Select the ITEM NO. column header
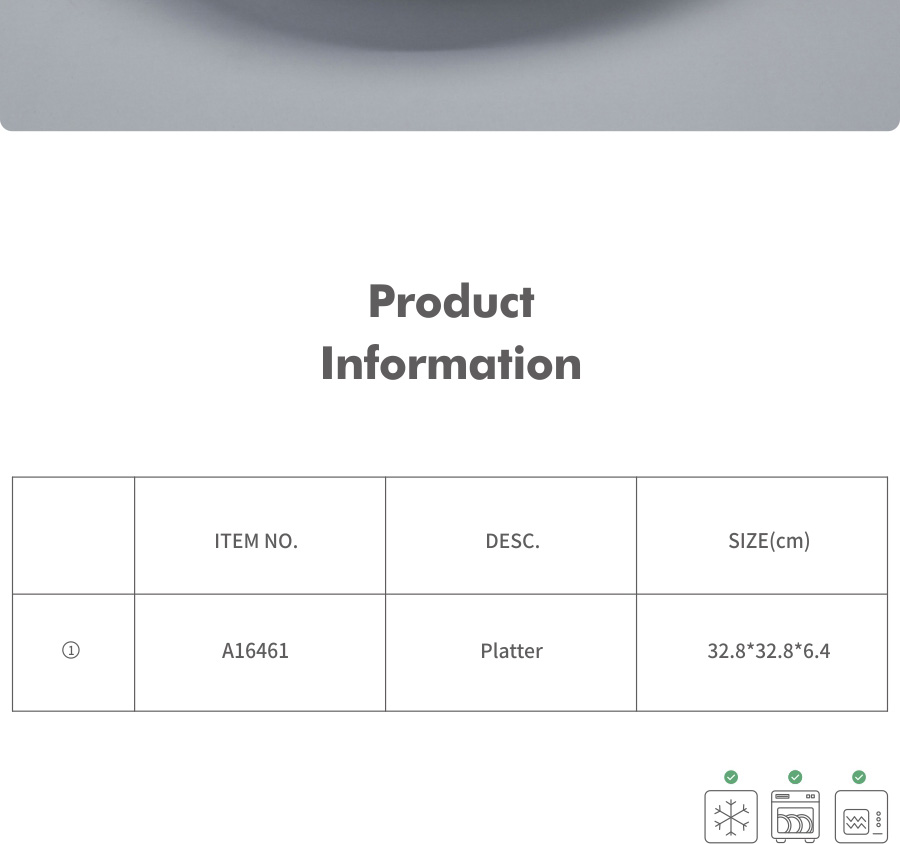The width and height of the screenshot is (900, 844). pos(256,541)
